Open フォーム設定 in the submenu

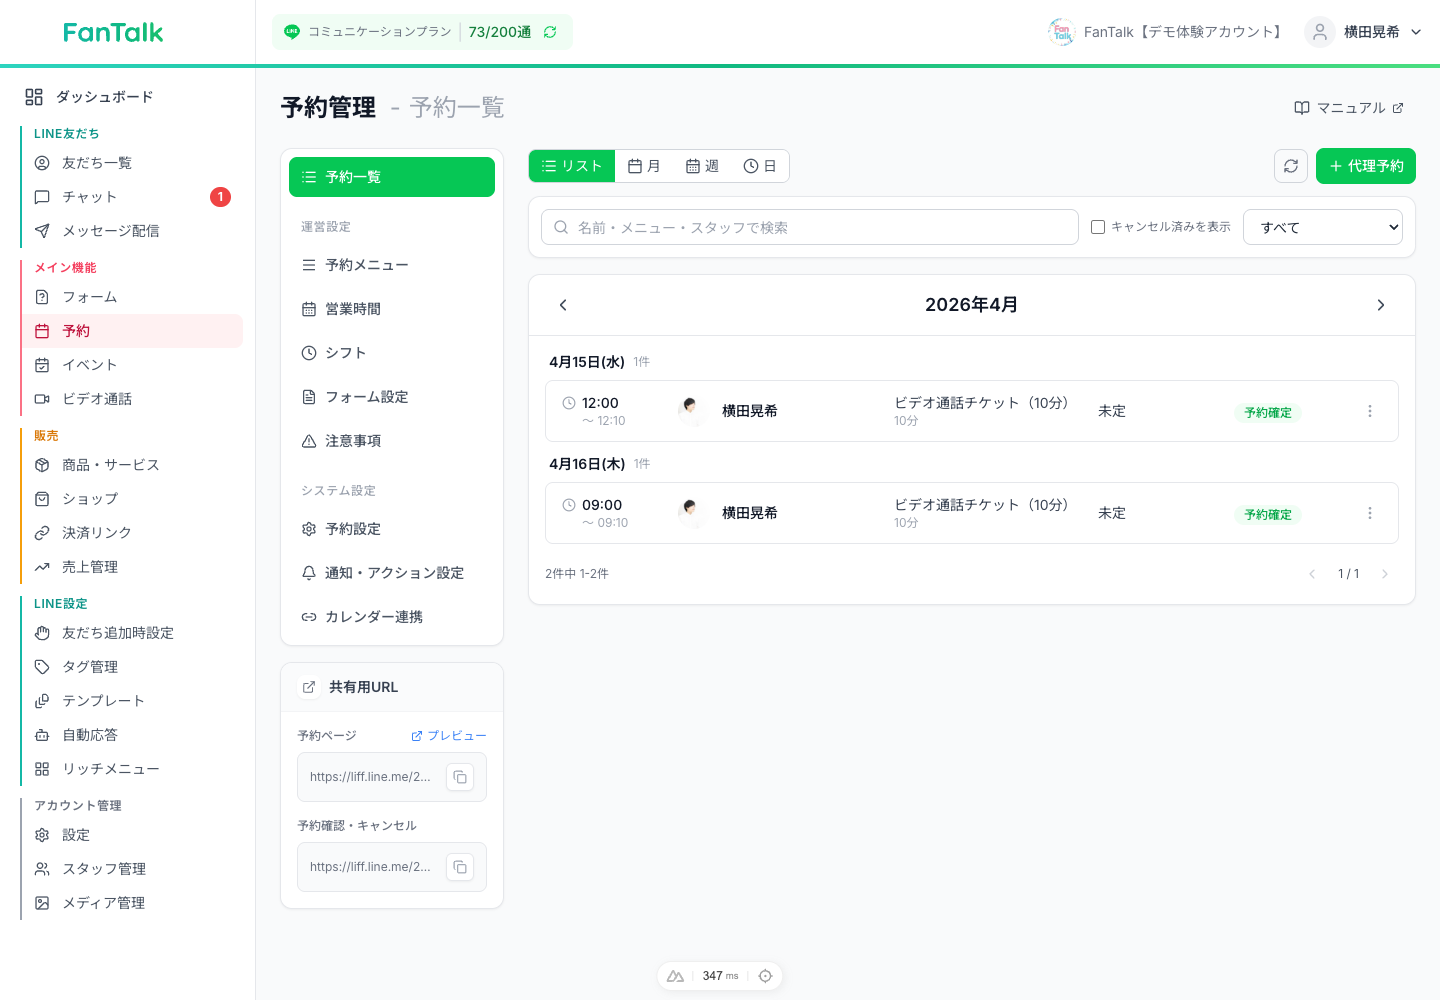coord(392,397)
